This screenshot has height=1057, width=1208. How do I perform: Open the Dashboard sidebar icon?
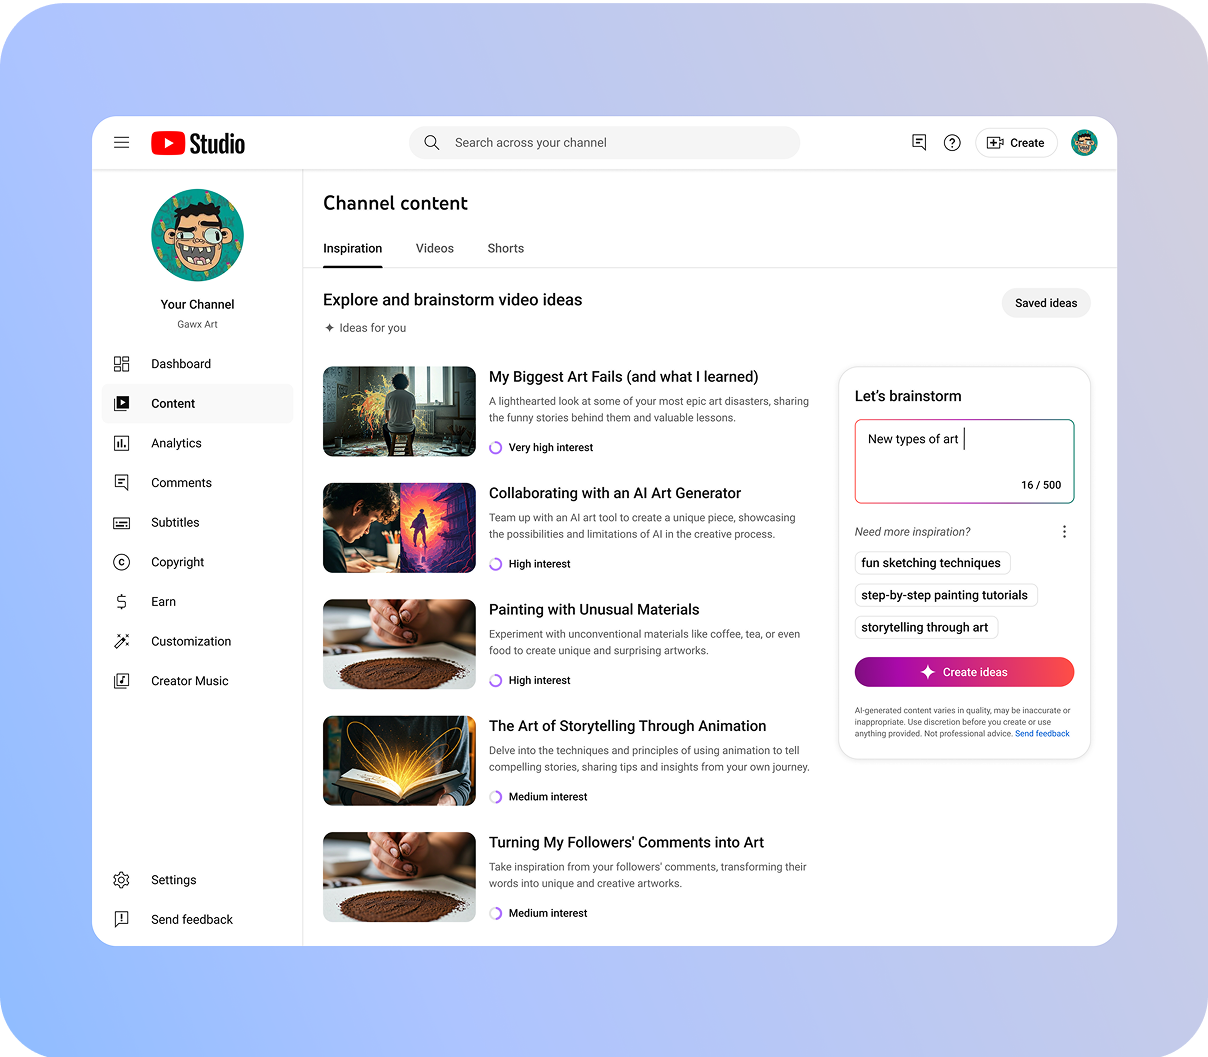pos(122,364)
